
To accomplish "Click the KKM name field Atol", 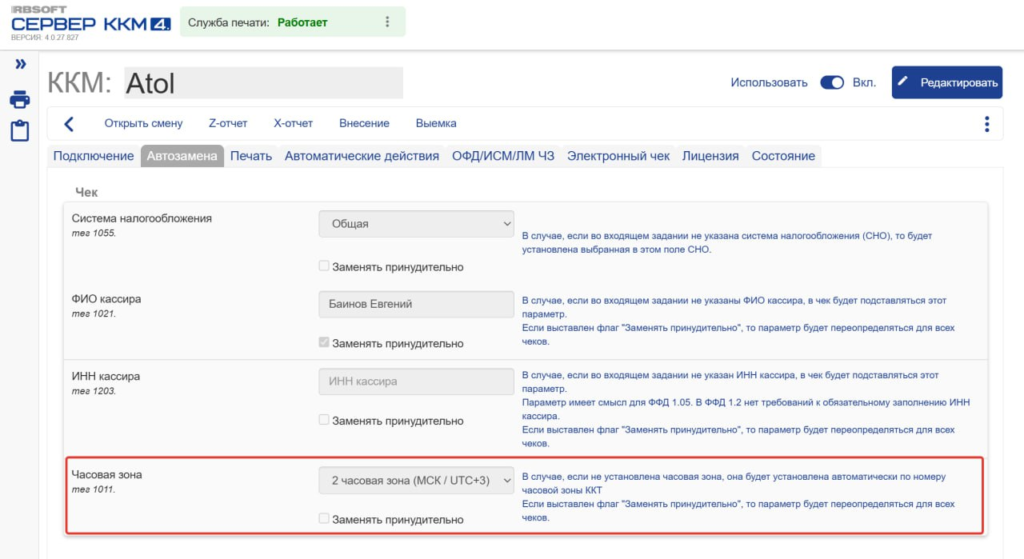I will tap(263, 83).
